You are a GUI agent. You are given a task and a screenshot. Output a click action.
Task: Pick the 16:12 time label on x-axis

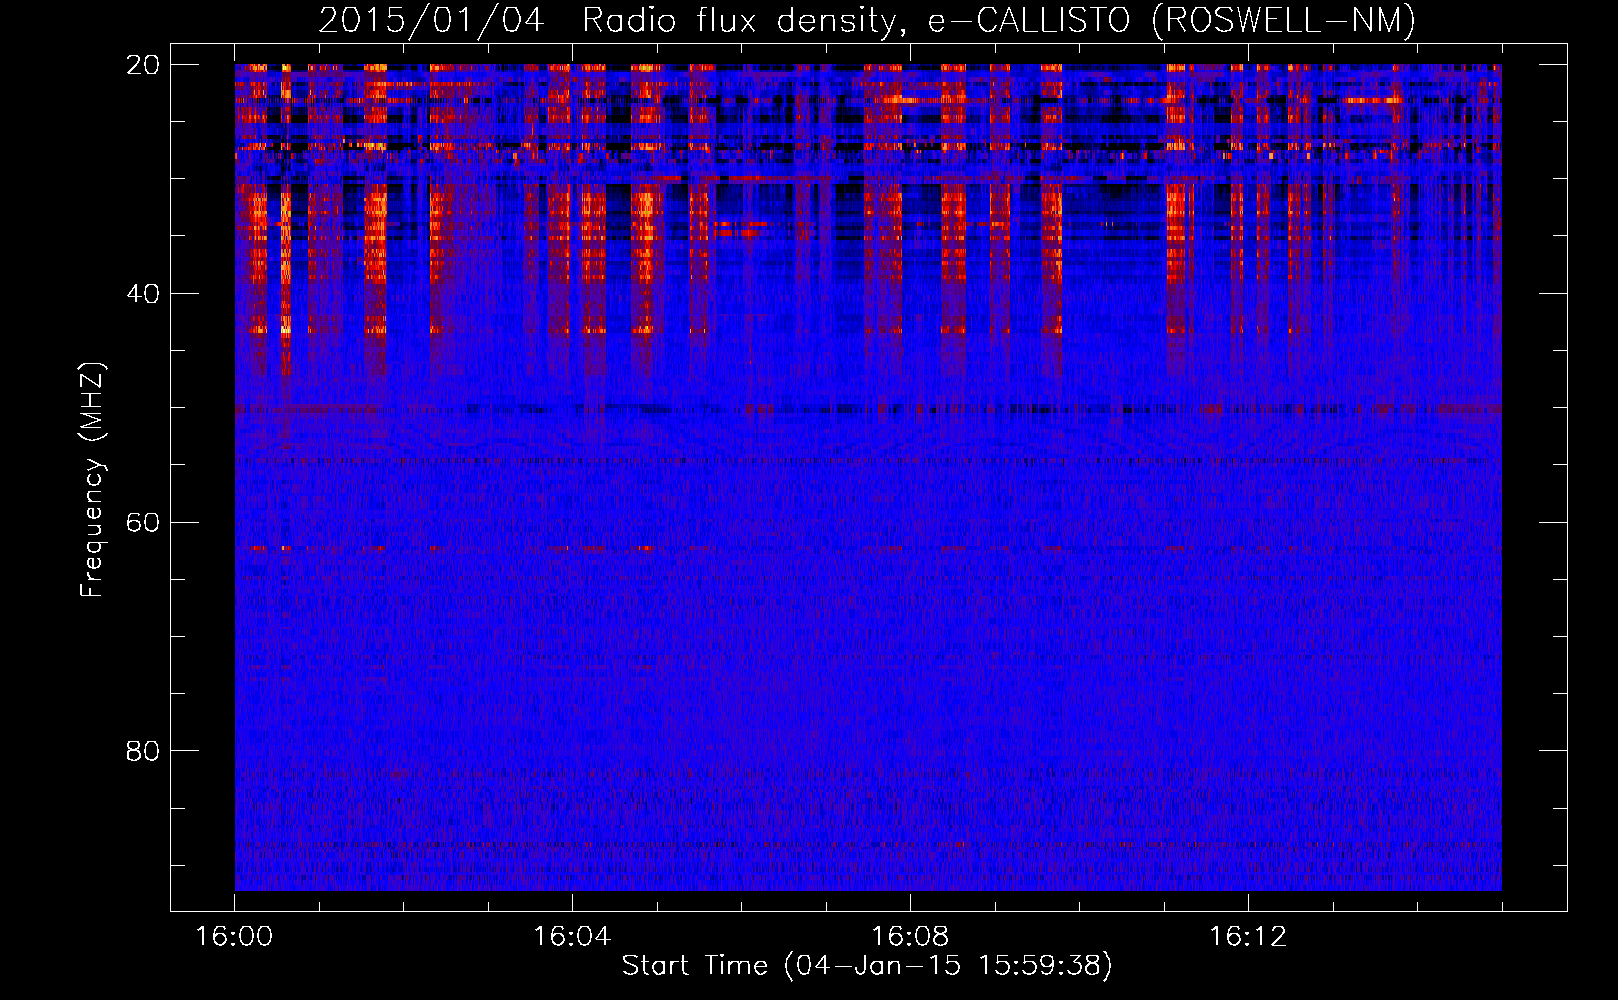click(x=1248, y=937)
